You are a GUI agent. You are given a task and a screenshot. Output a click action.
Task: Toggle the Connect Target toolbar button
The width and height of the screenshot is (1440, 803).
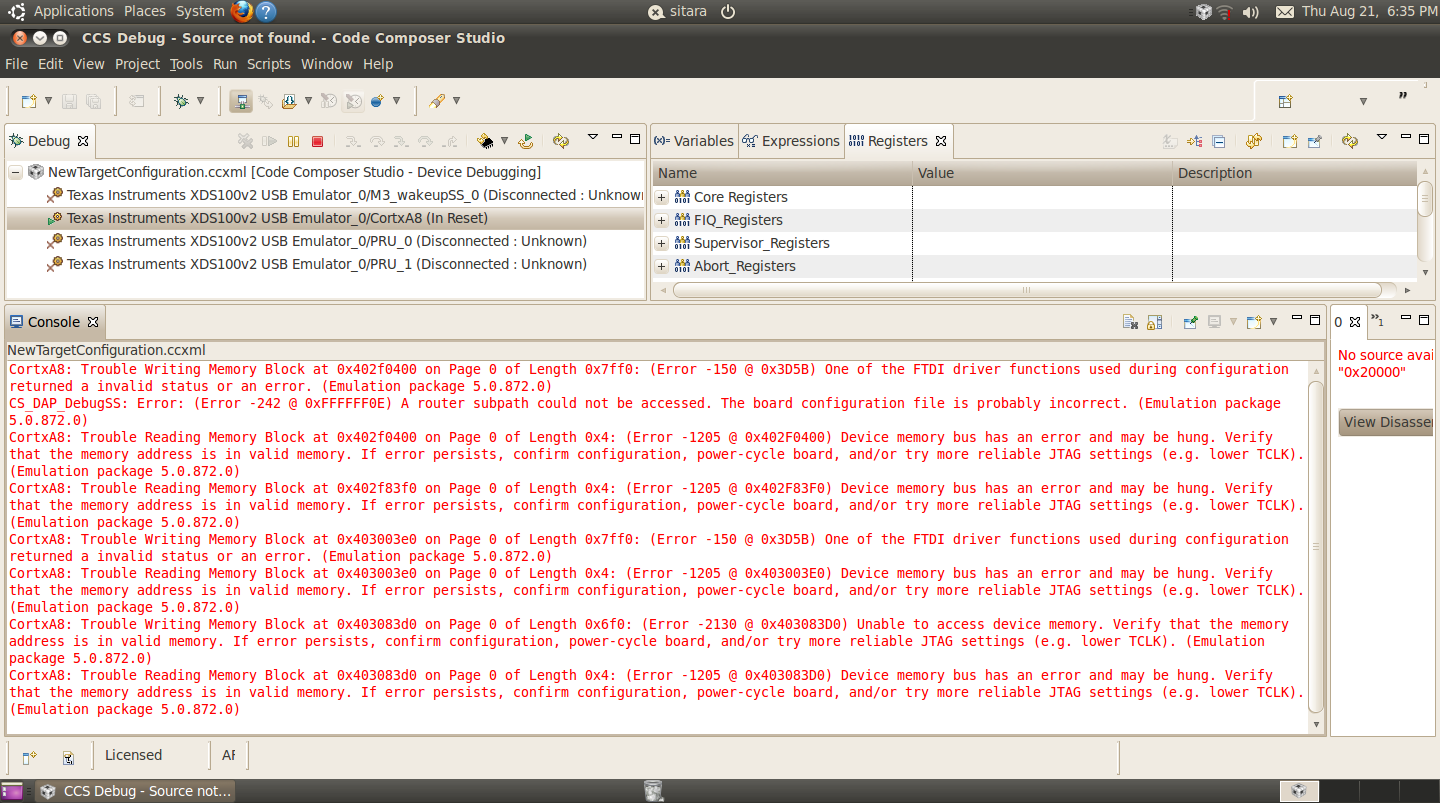[x=241, y=101]
